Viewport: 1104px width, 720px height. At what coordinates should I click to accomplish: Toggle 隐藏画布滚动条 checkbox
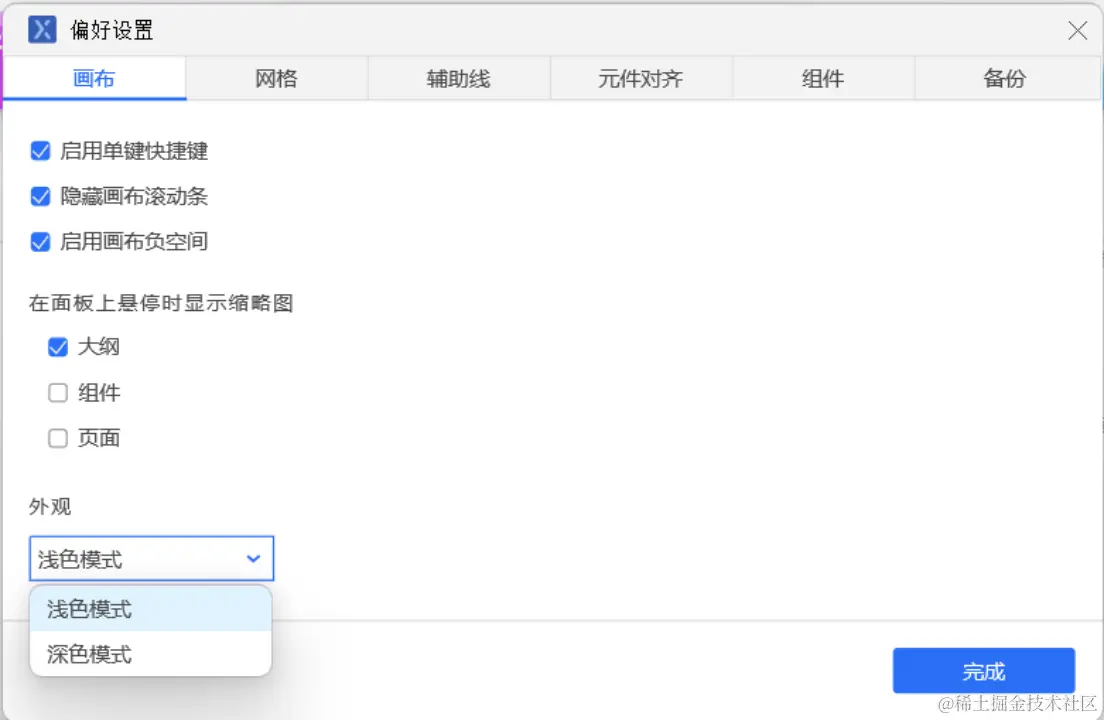40,196
